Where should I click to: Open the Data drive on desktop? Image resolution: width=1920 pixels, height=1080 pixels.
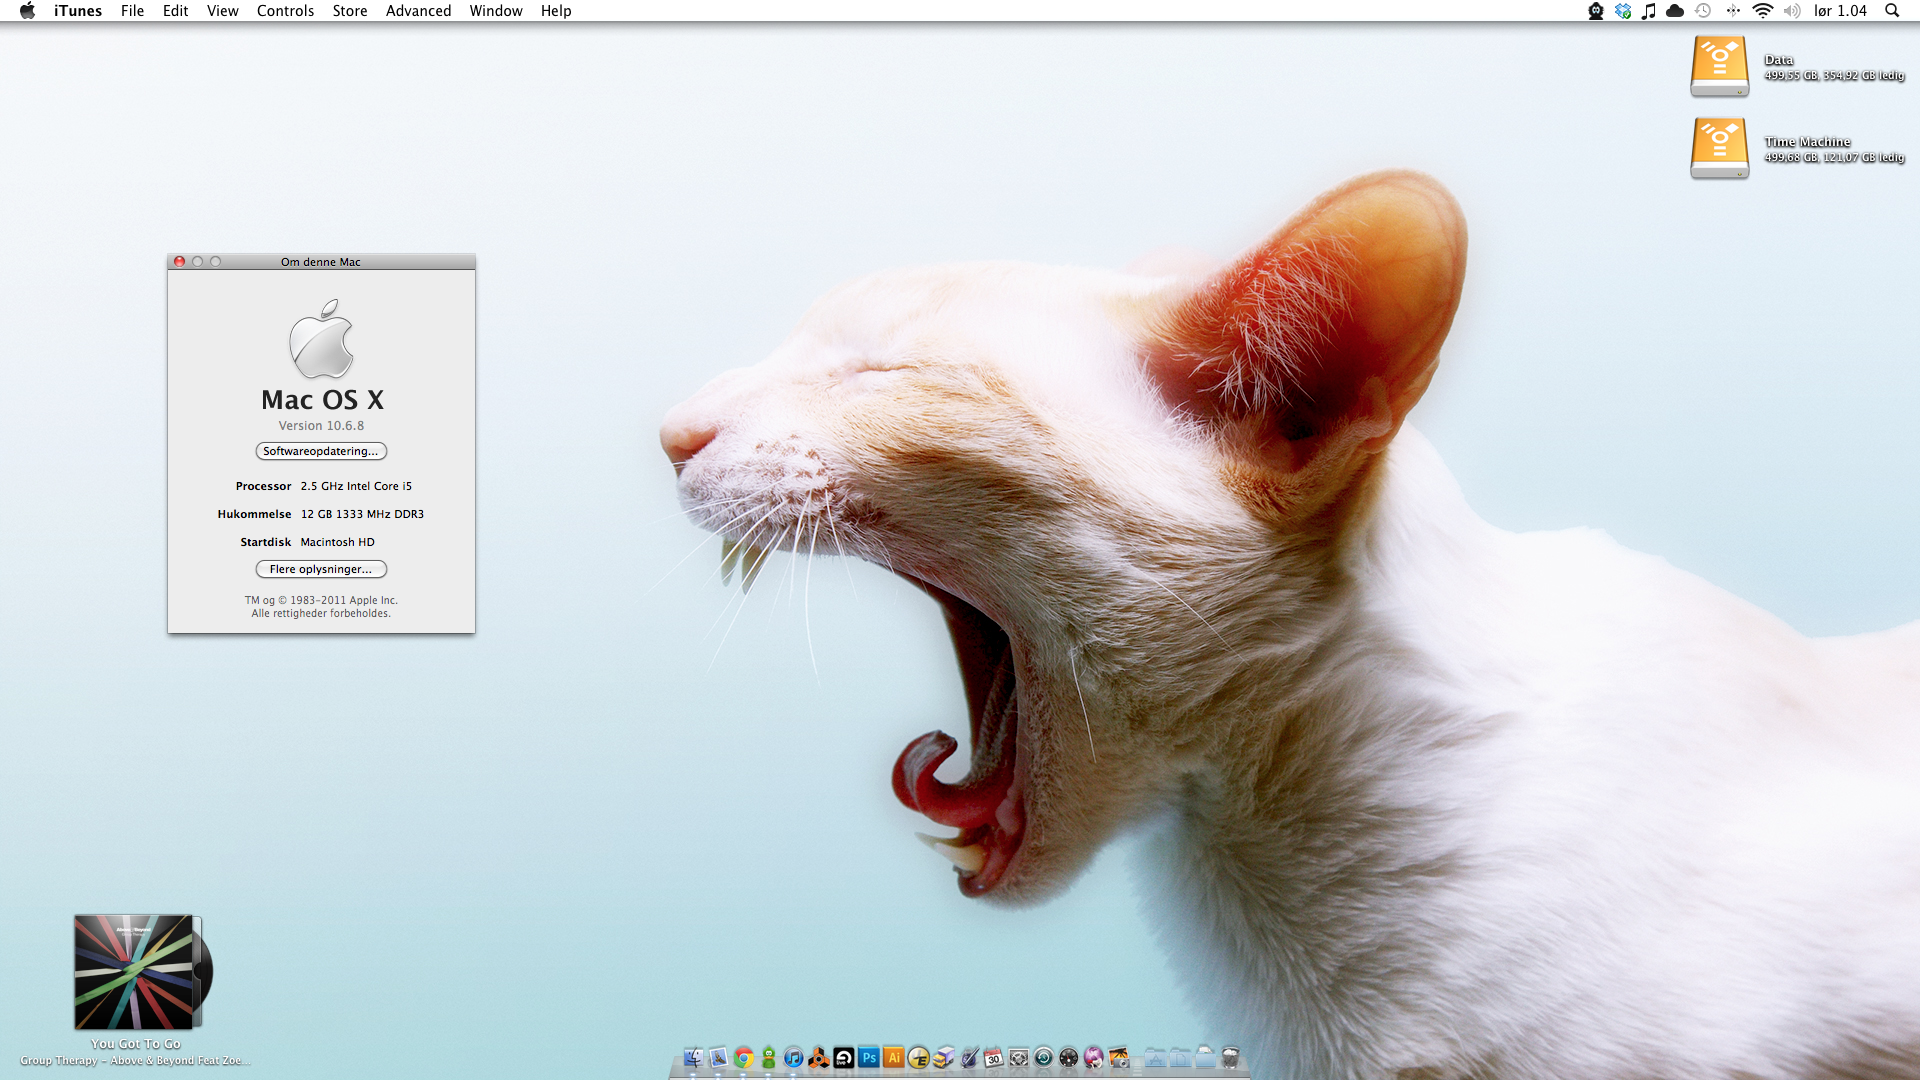point(1719,66)
